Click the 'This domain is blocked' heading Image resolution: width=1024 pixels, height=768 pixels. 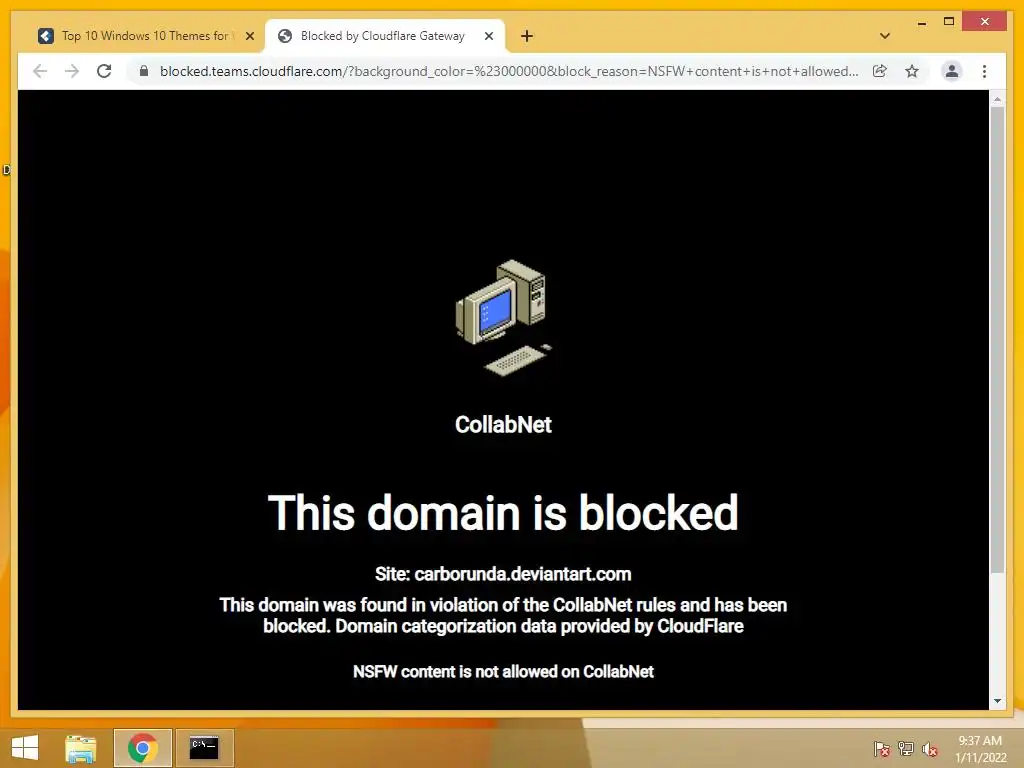(x=503, y=513)
